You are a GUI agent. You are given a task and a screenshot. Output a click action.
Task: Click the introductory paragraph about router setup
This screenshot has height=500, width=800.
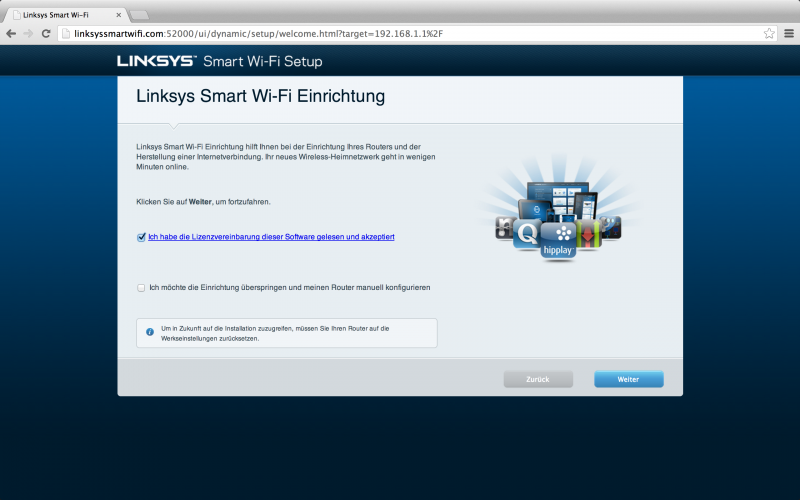(286, 157)
